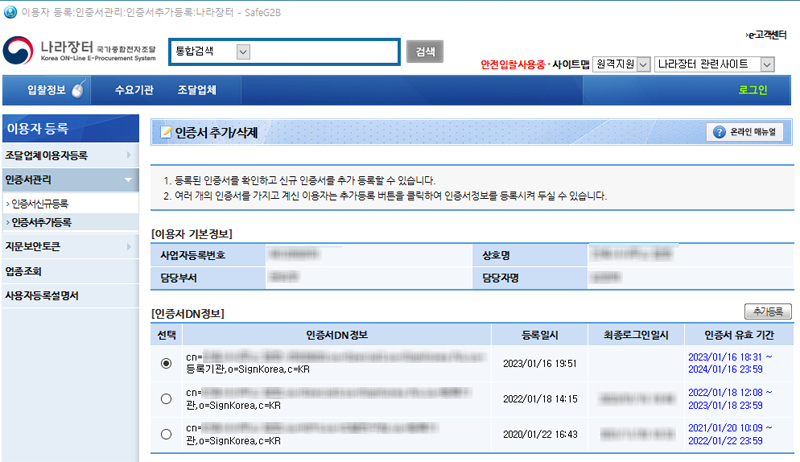Expand the 조달업체이용자등록 sidebar section
This screenshot has width=800, height=462.
click(x=70, y=155)
